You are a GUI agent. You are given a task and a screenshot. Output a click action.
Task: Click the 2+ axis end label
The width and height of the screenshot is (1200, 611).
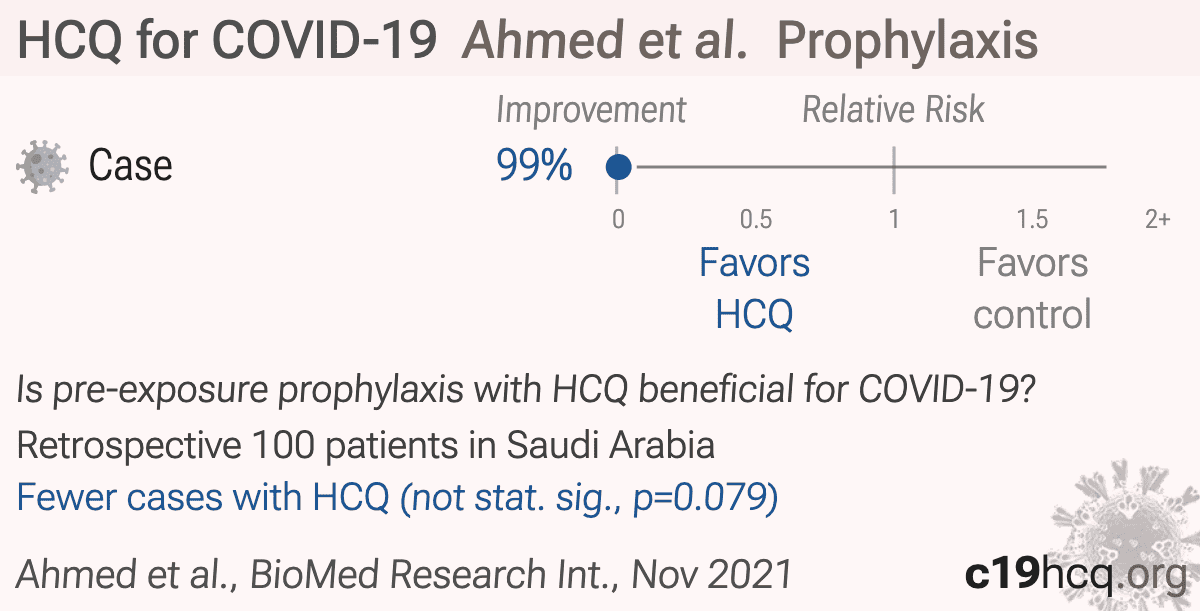[x=1157, y=219]
